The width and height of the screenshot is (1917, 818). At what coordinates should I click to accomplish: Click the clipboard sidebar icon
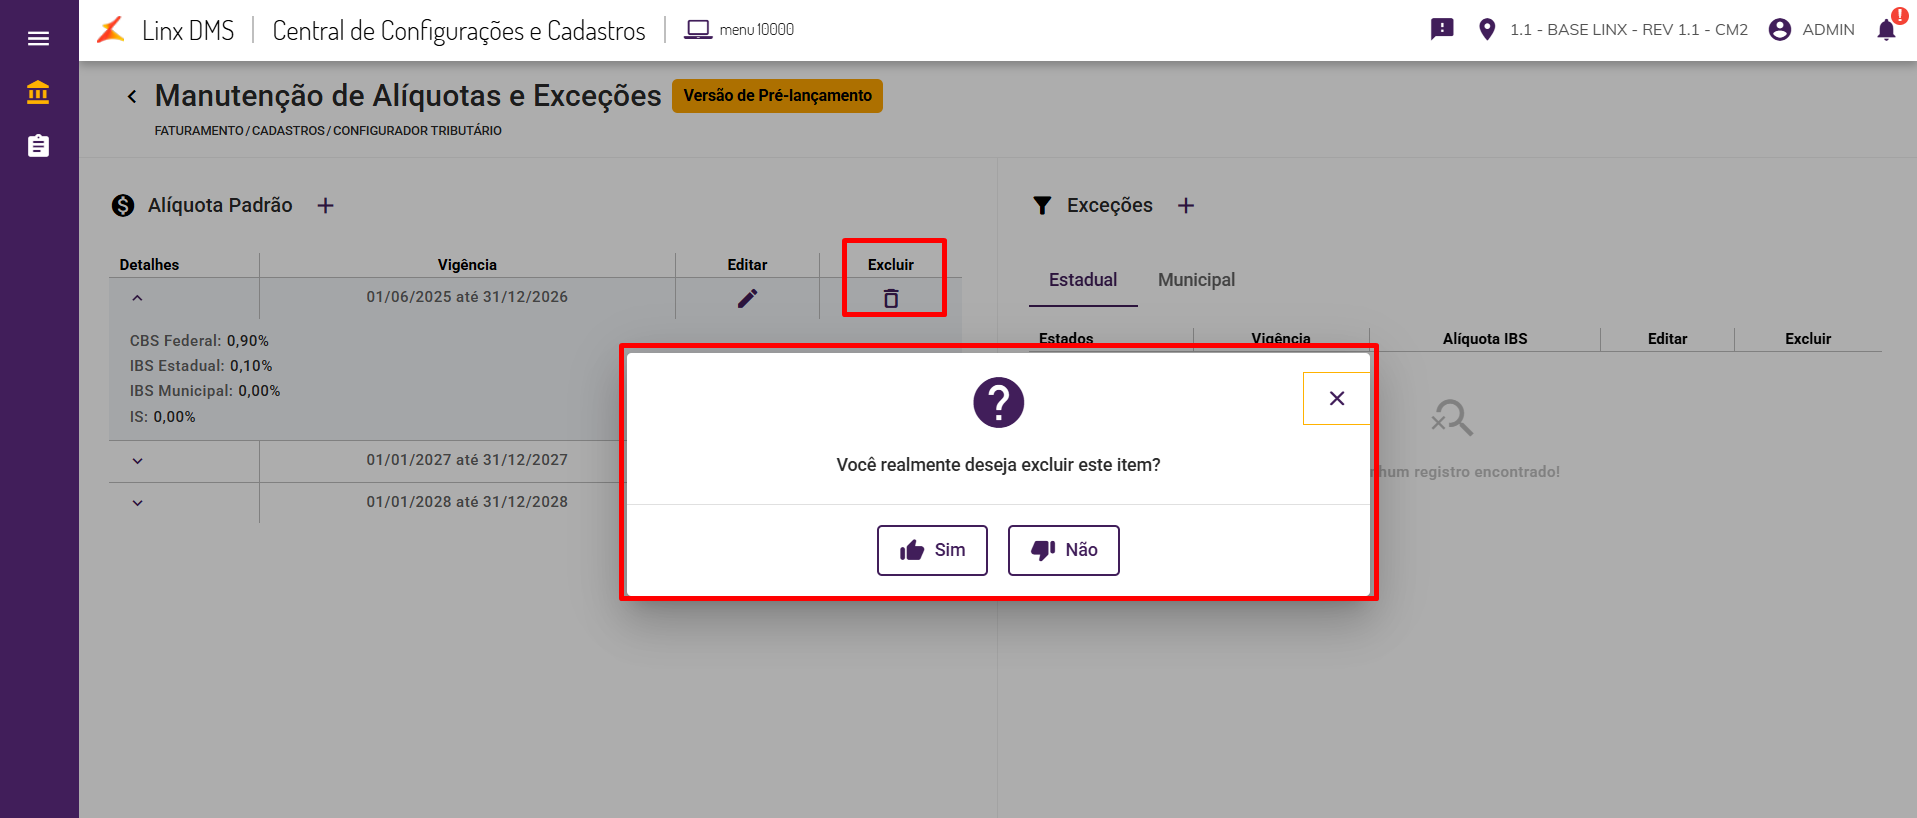point(38,146)
